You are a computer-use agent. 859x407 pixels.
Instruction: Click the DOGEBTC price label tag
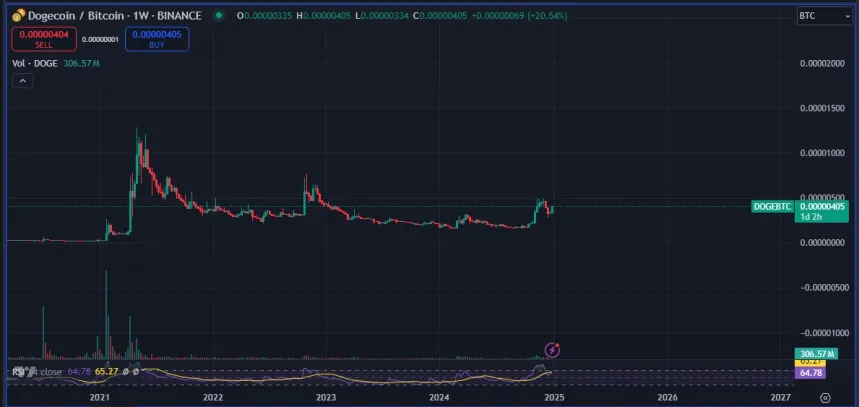[772, 207]
